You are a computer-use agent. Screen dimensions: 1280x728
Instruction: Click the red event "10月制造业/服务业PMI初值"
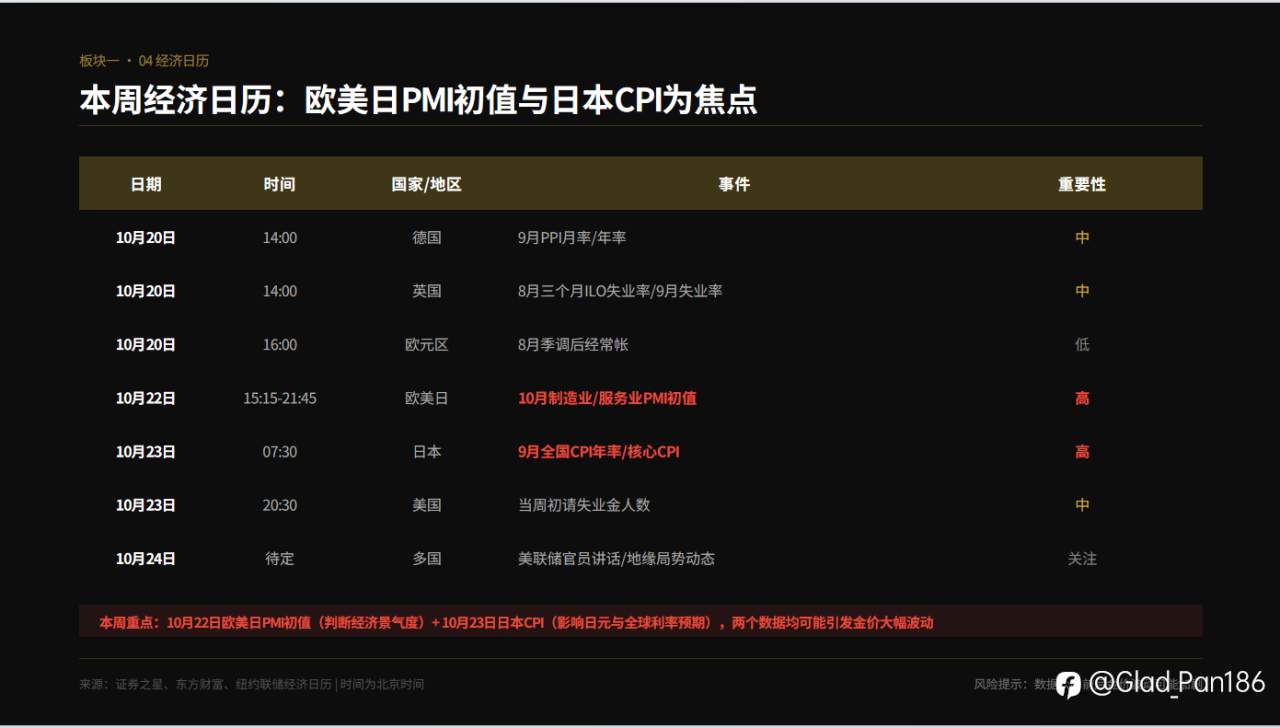[607, 398]
